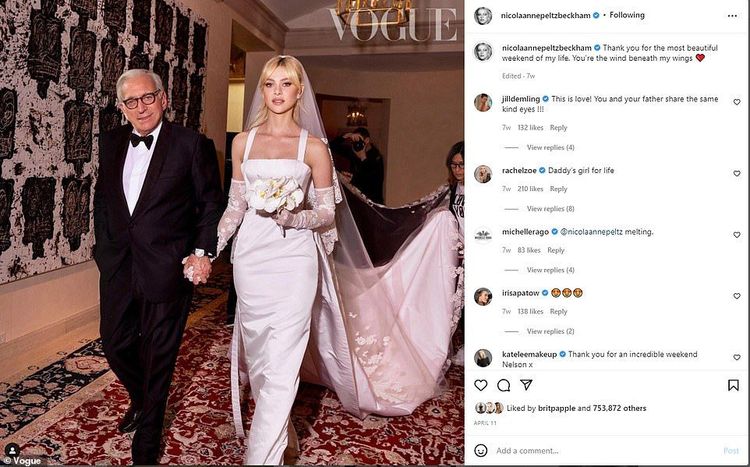Open the three-dot more options menu
The width and height of the screenshot is (750, 467).
pyautogui.click(x=732, y=16)
